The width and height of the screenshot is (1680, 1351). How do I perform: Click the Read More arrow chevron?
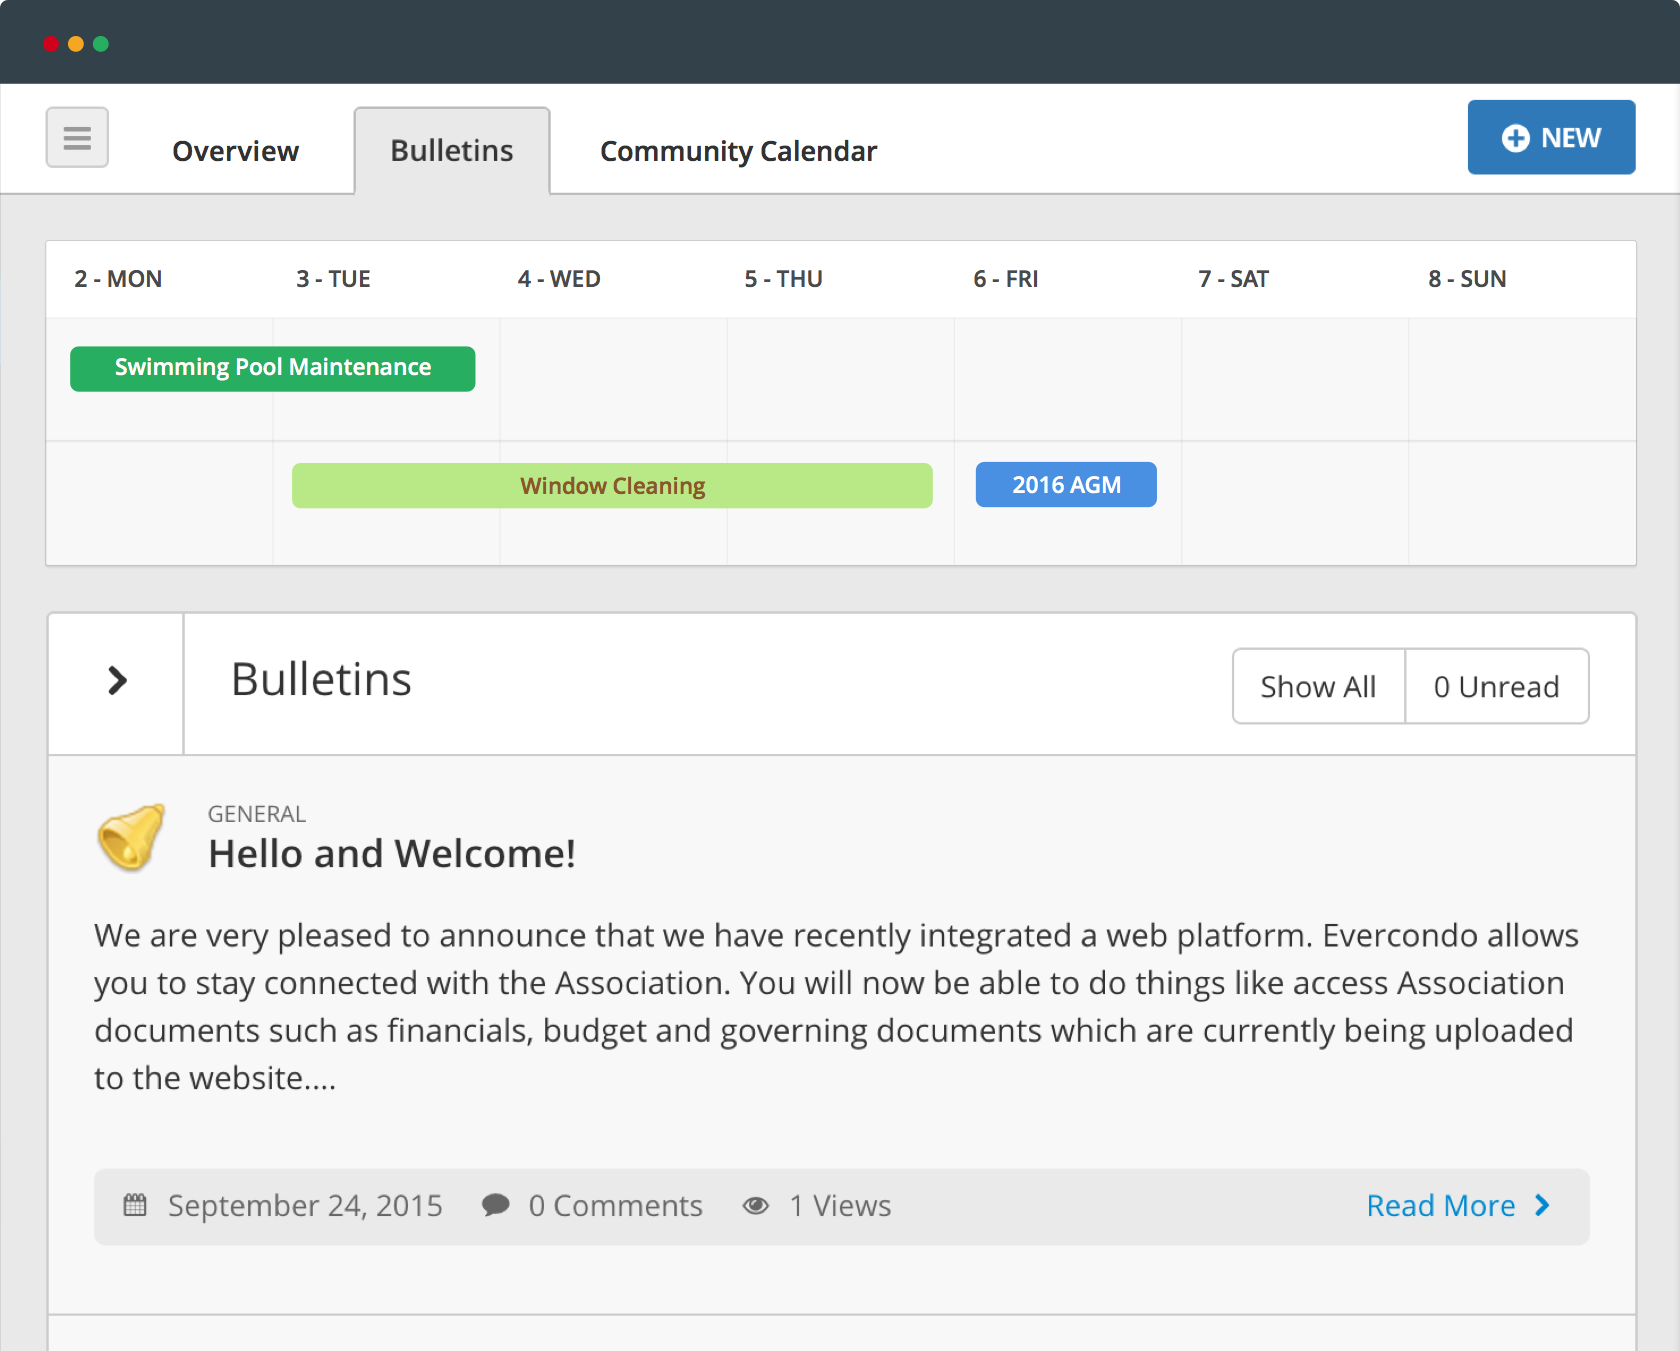coord(1542,1205)
